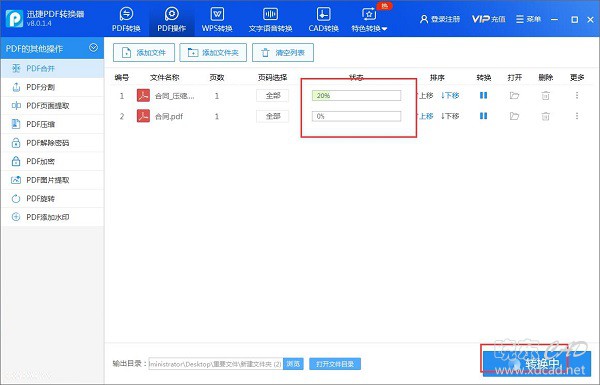Click the 文件名称 column header
This screenshot has width=600, height=385.
click(x=164, y=78)
